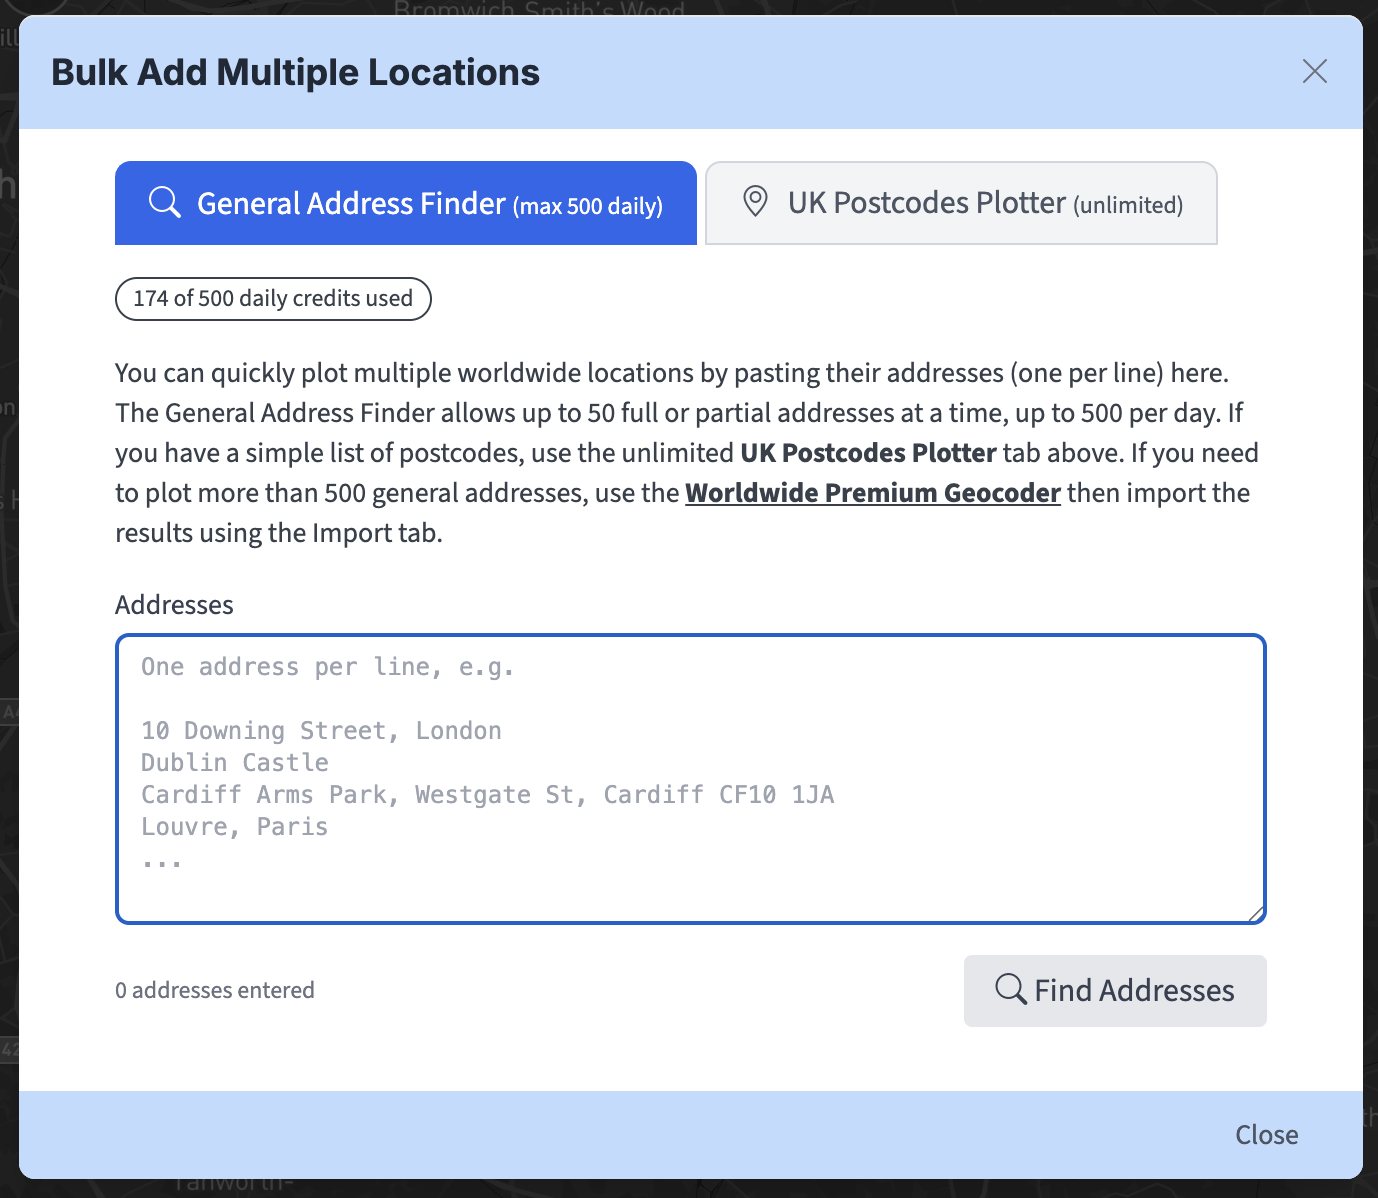Click the resize handle of the Addresses textarea

(1256, 913)
